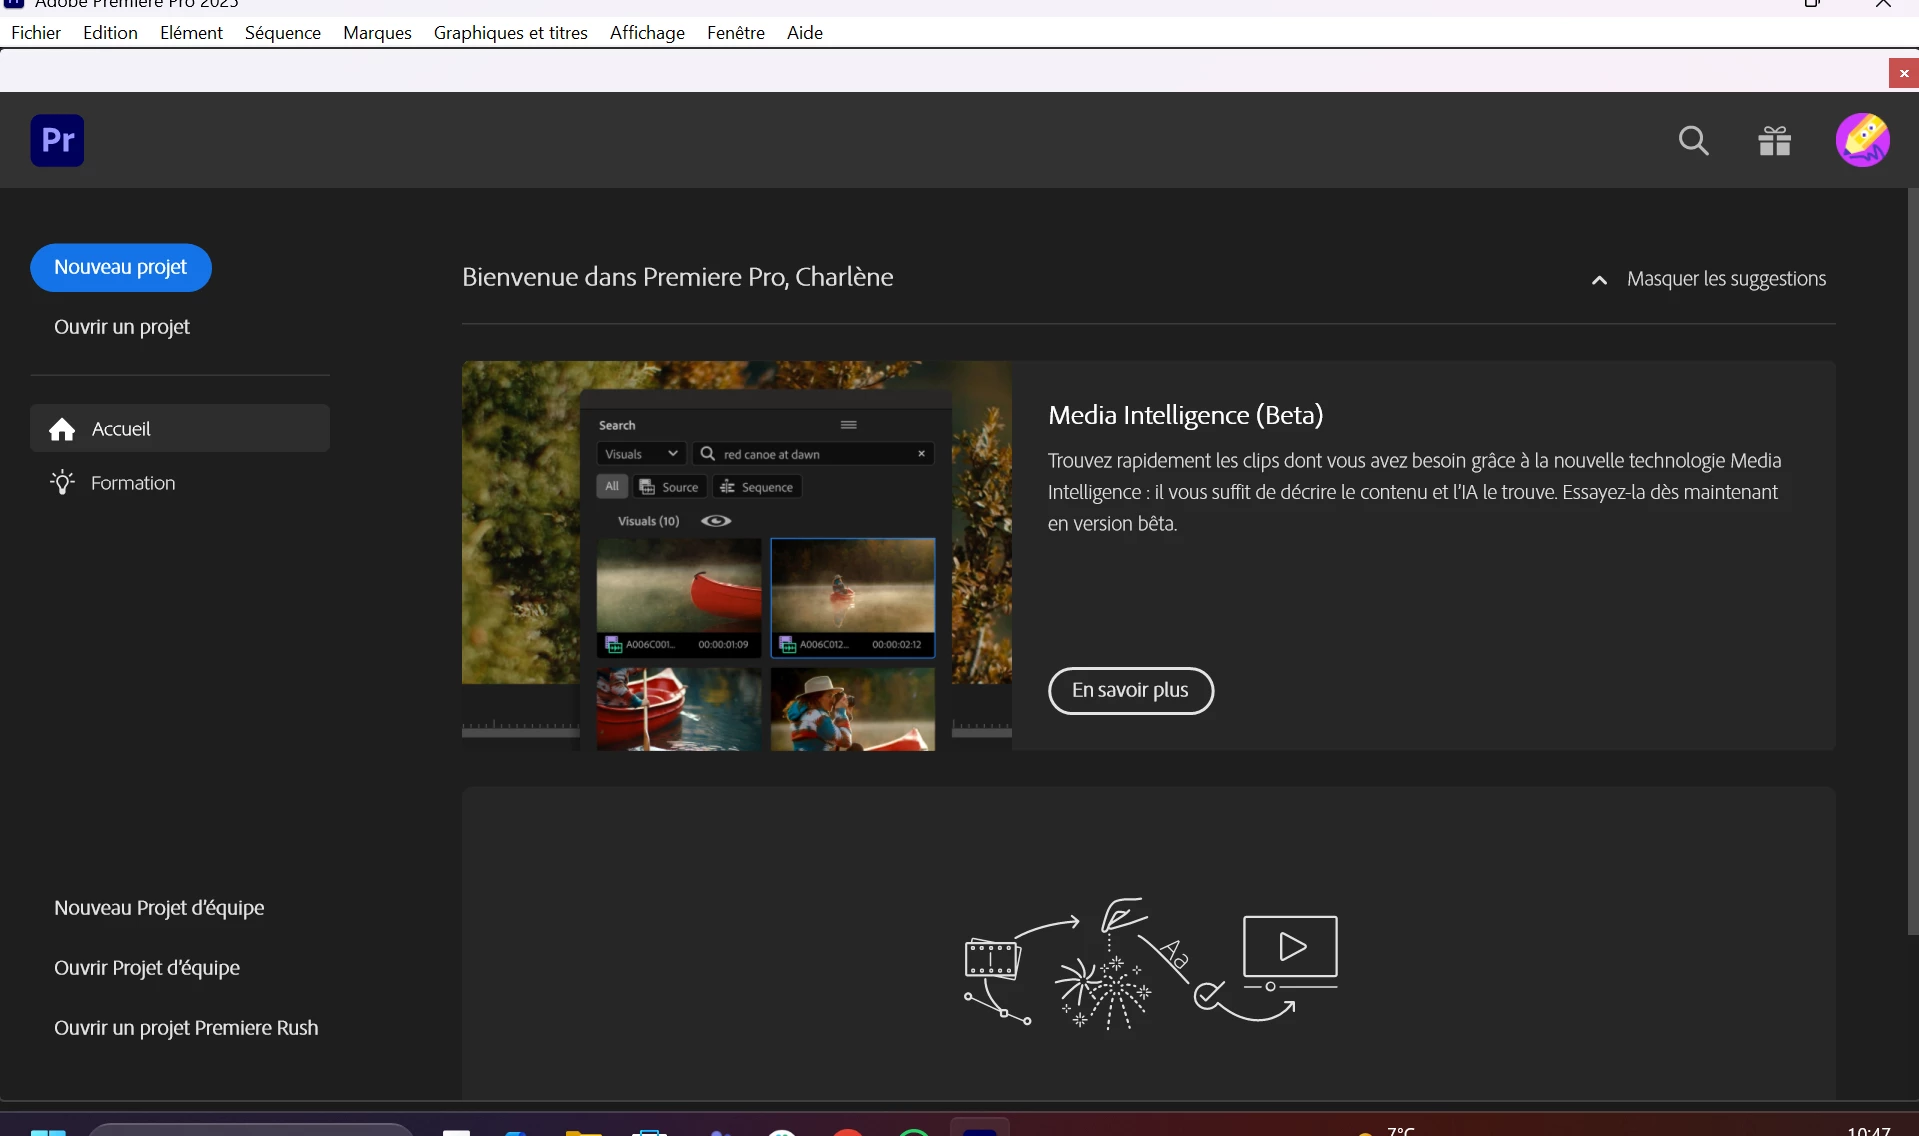1919x1136 pixels.
Task: Open the Séquence menu
Action: coord(283,32)
